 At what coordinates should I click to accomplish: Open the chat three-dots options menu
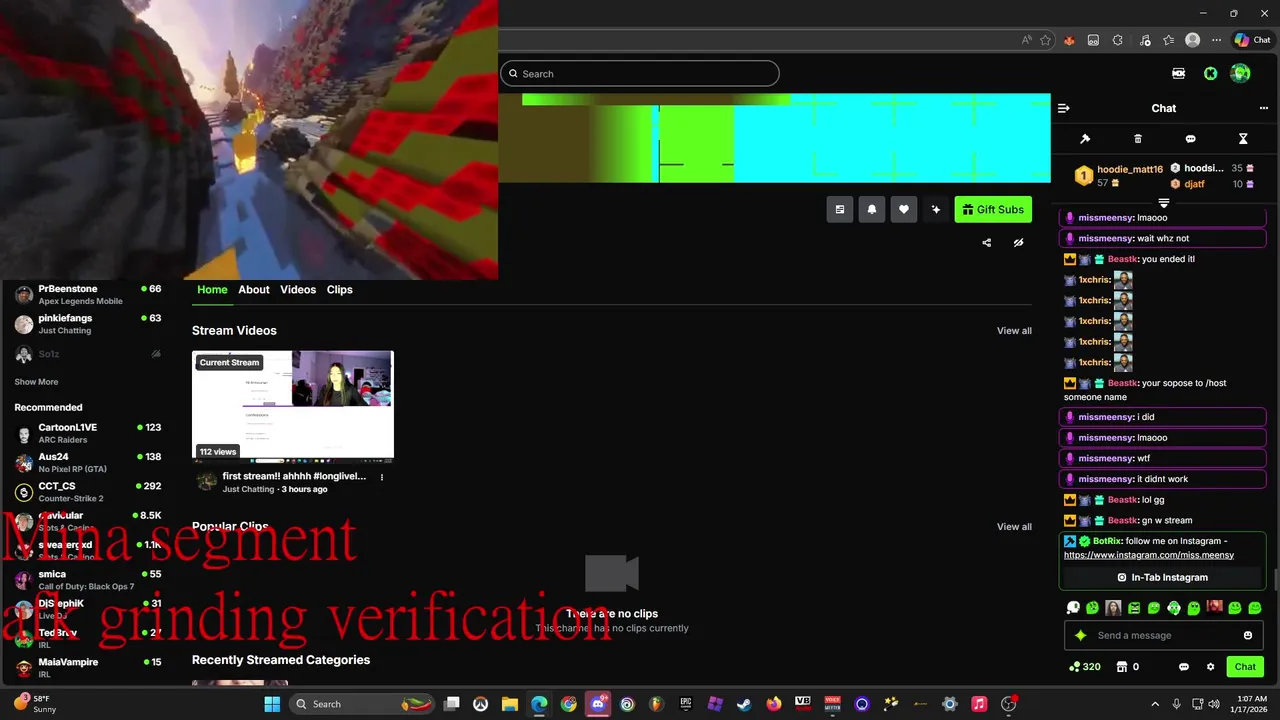[x=1263, y=108]
